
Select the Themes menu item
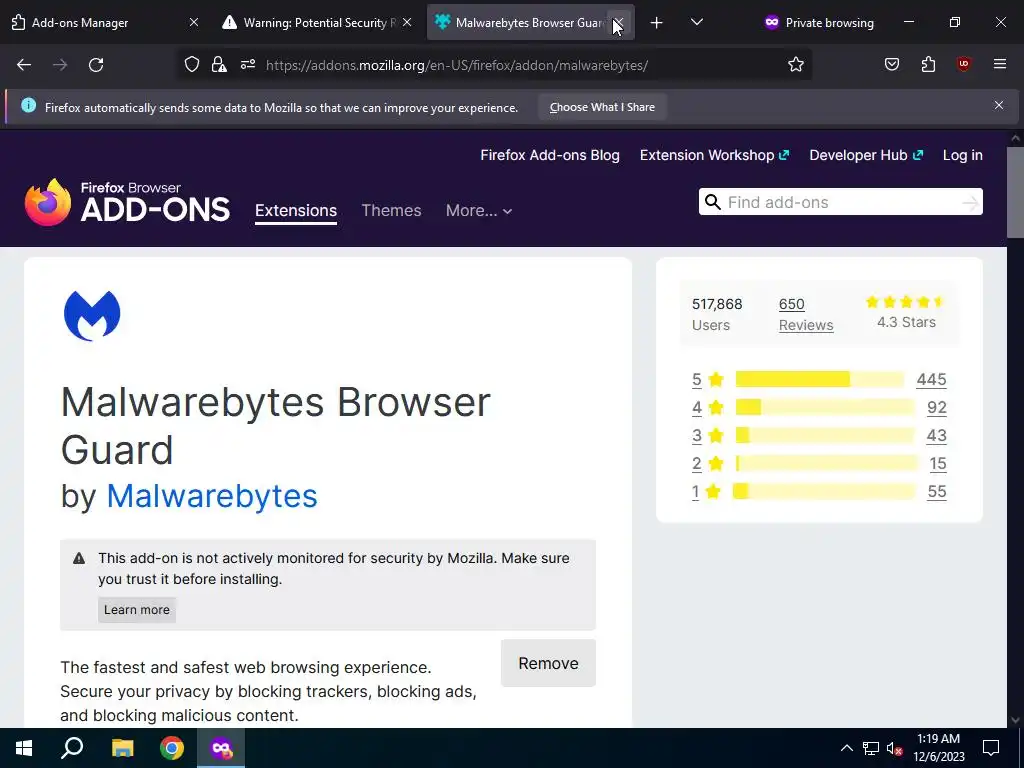pos(391,210)
